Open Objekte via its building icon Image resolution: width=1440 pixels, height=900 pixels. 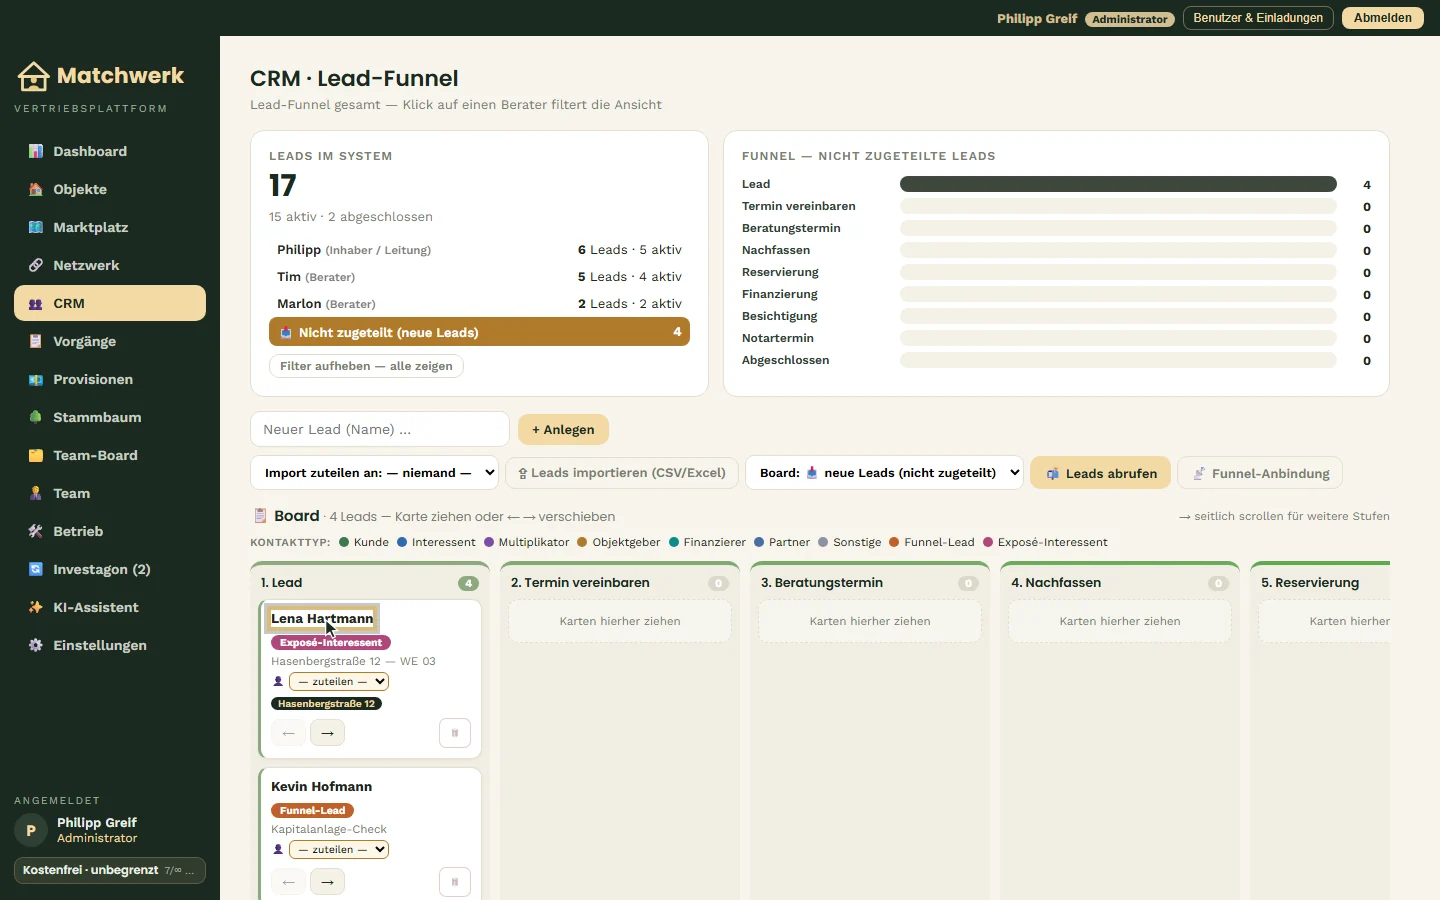(x=36, y=189)
